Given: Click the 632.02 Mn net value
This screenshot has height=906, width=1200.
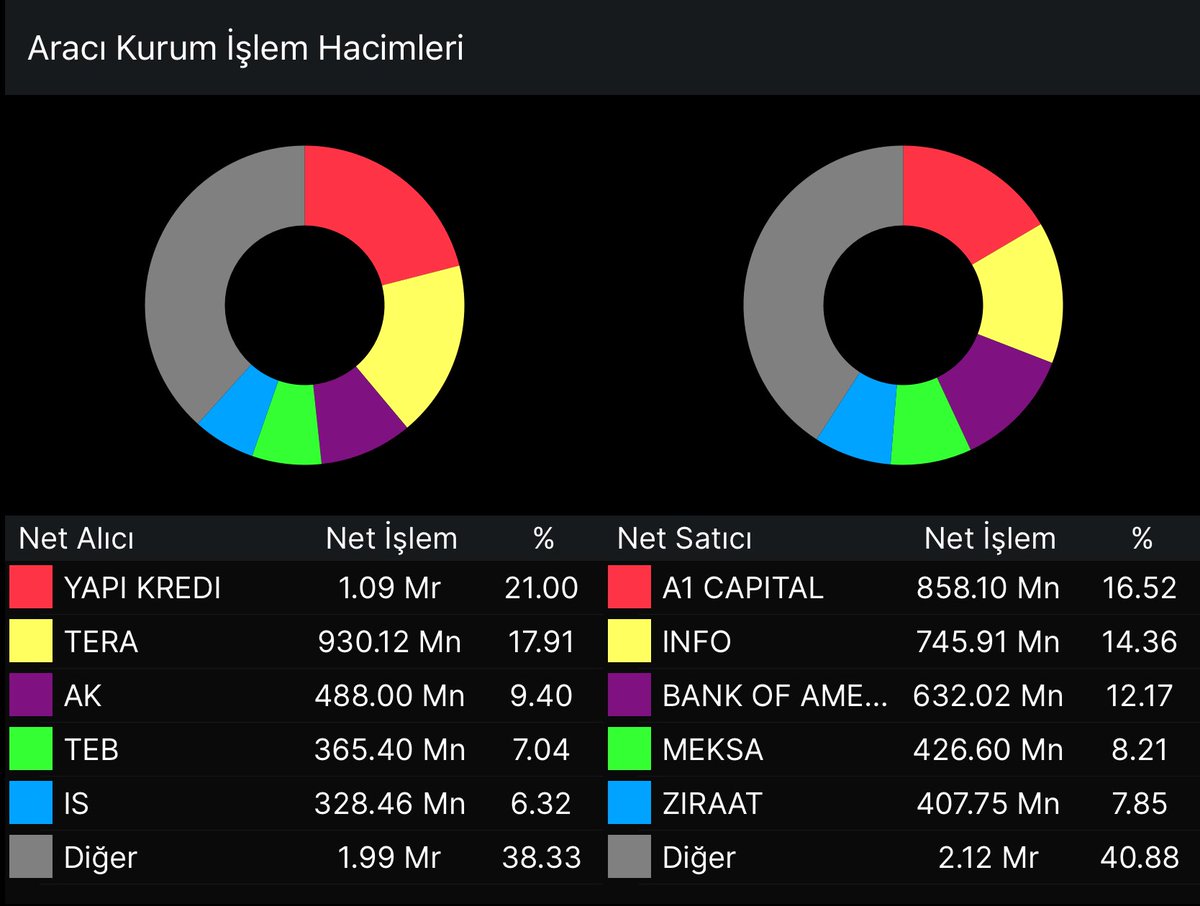Looking at the screenshot, I should (x=987, y=696).
